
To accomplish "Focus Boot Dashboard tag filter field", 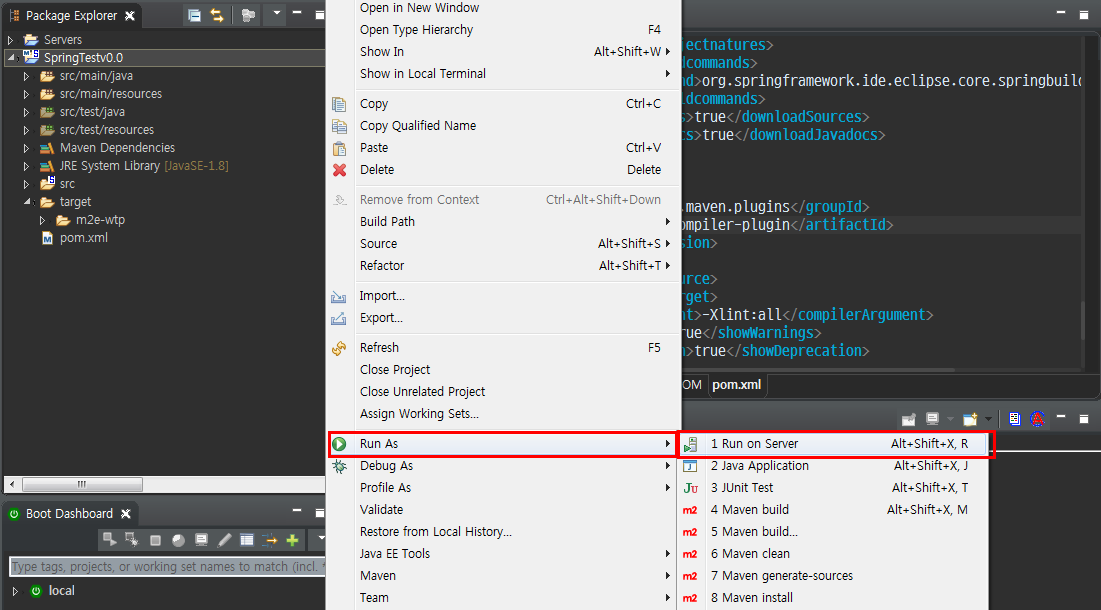I will coord(168,566).
